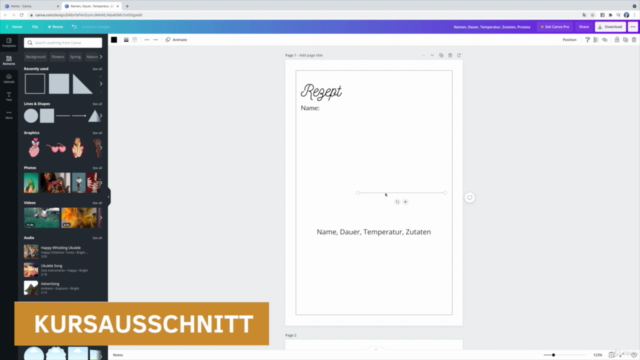The height and width of the screenshot is (360, 640).
Task: Click the Download button
Action: [x=610, y=27]
